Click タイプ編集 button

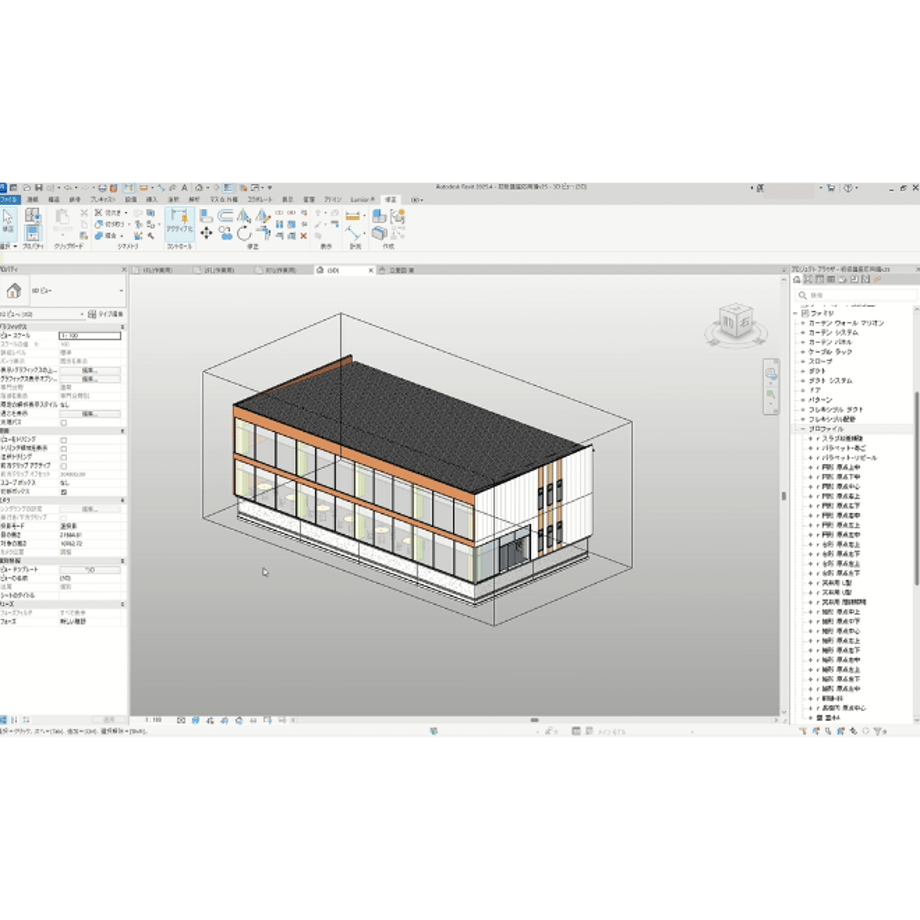(105, 314)
